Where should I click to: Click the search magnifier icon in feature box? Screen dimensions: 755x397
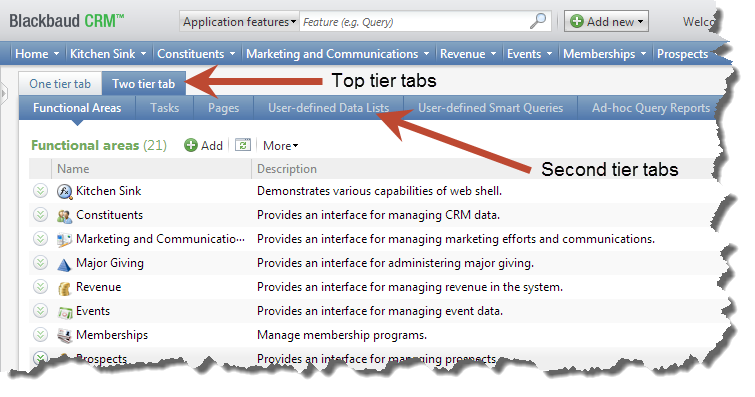pos(538,21)
